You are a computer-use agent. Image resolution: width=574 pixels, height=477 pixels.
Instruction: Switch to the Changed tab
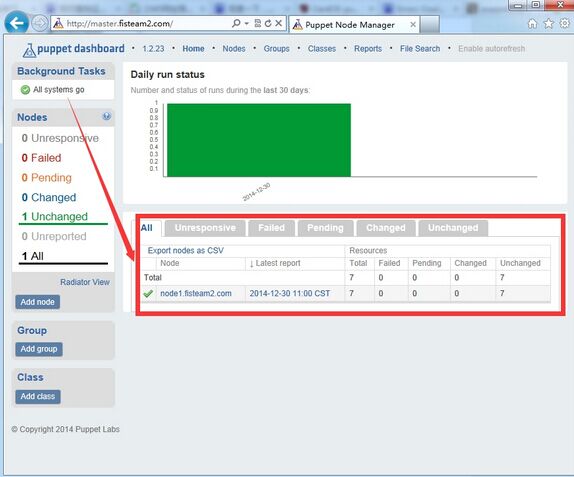[386, 228]
